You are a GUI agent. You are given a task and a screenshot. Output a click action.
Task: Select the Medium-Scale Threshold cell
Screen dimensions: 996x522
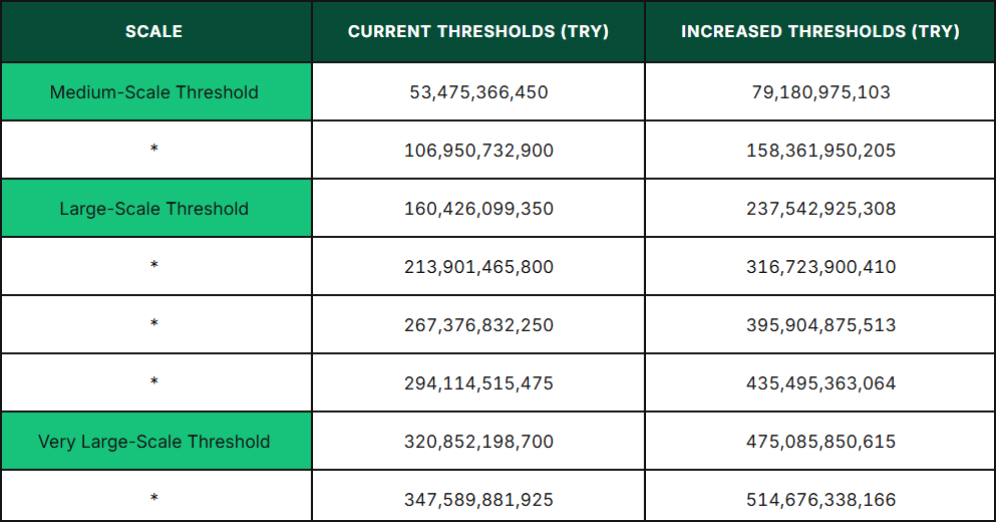coord(154,92)
